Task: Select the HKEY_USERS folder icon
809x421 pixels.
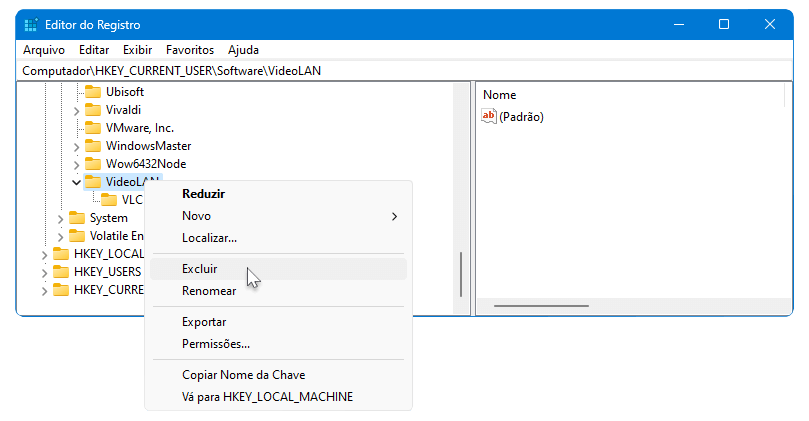Action: (61, 272)
